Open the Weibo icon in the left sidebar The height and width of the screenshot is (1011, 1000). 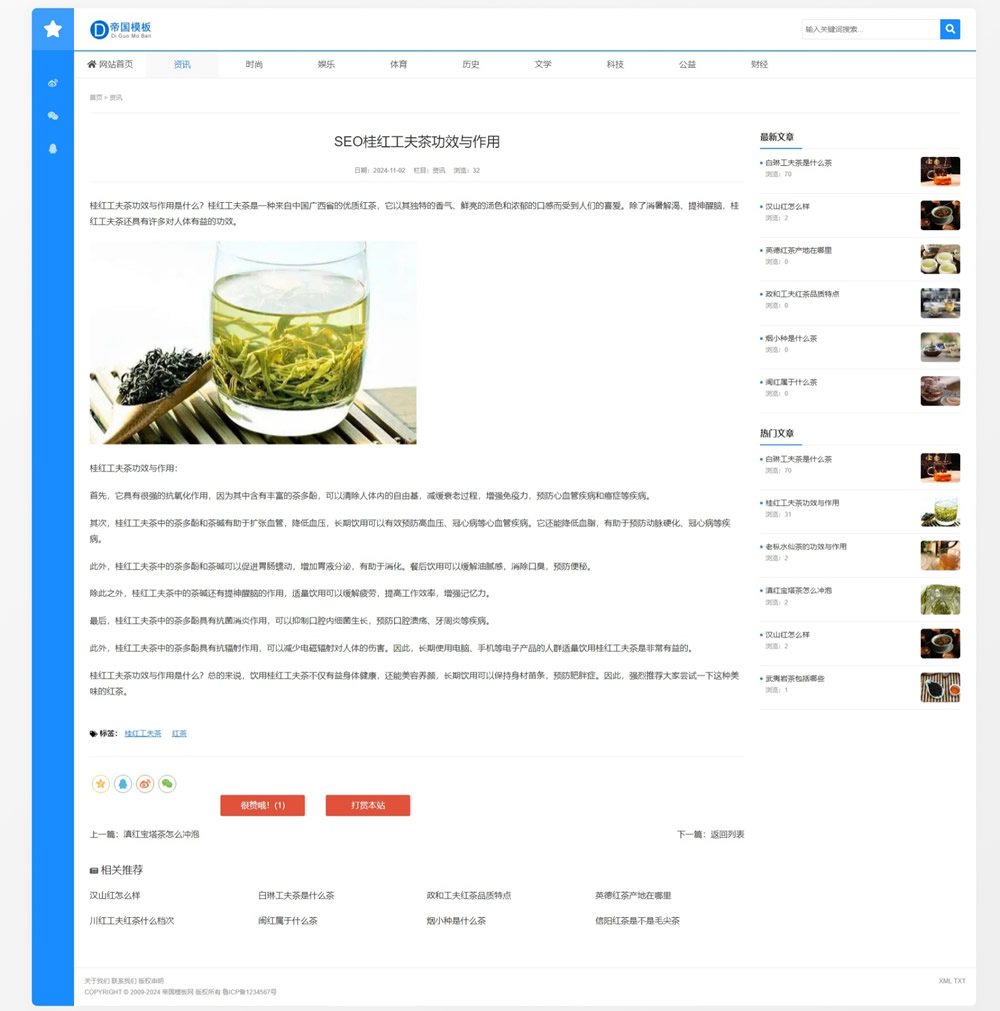pyautogui.click(x=53, y=83)
